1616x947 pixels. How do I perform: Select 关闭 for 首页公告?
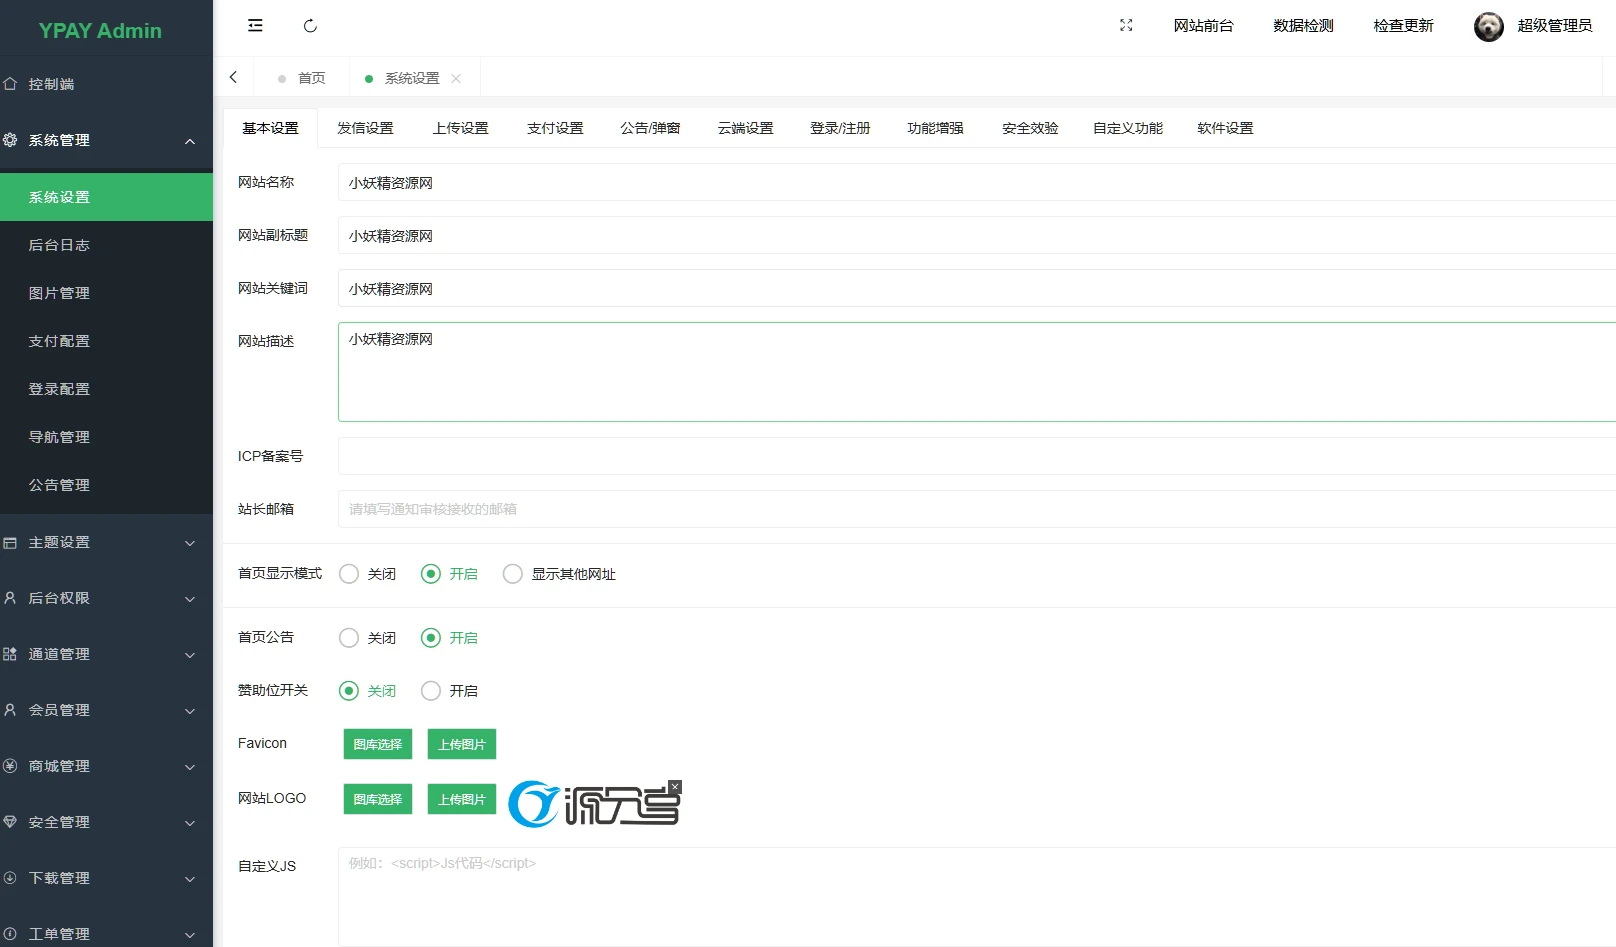tap(367, 638)
